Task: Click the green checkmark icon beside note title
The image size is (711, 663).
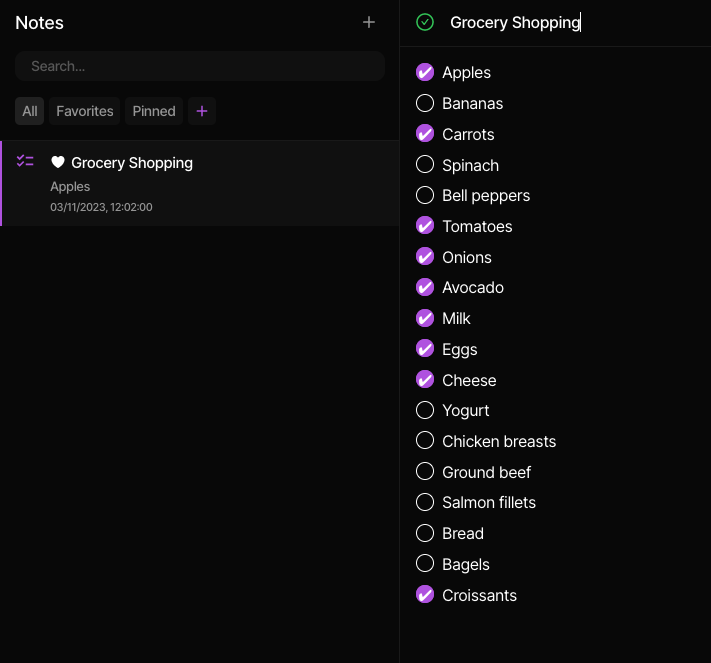Action: [425, 22]
